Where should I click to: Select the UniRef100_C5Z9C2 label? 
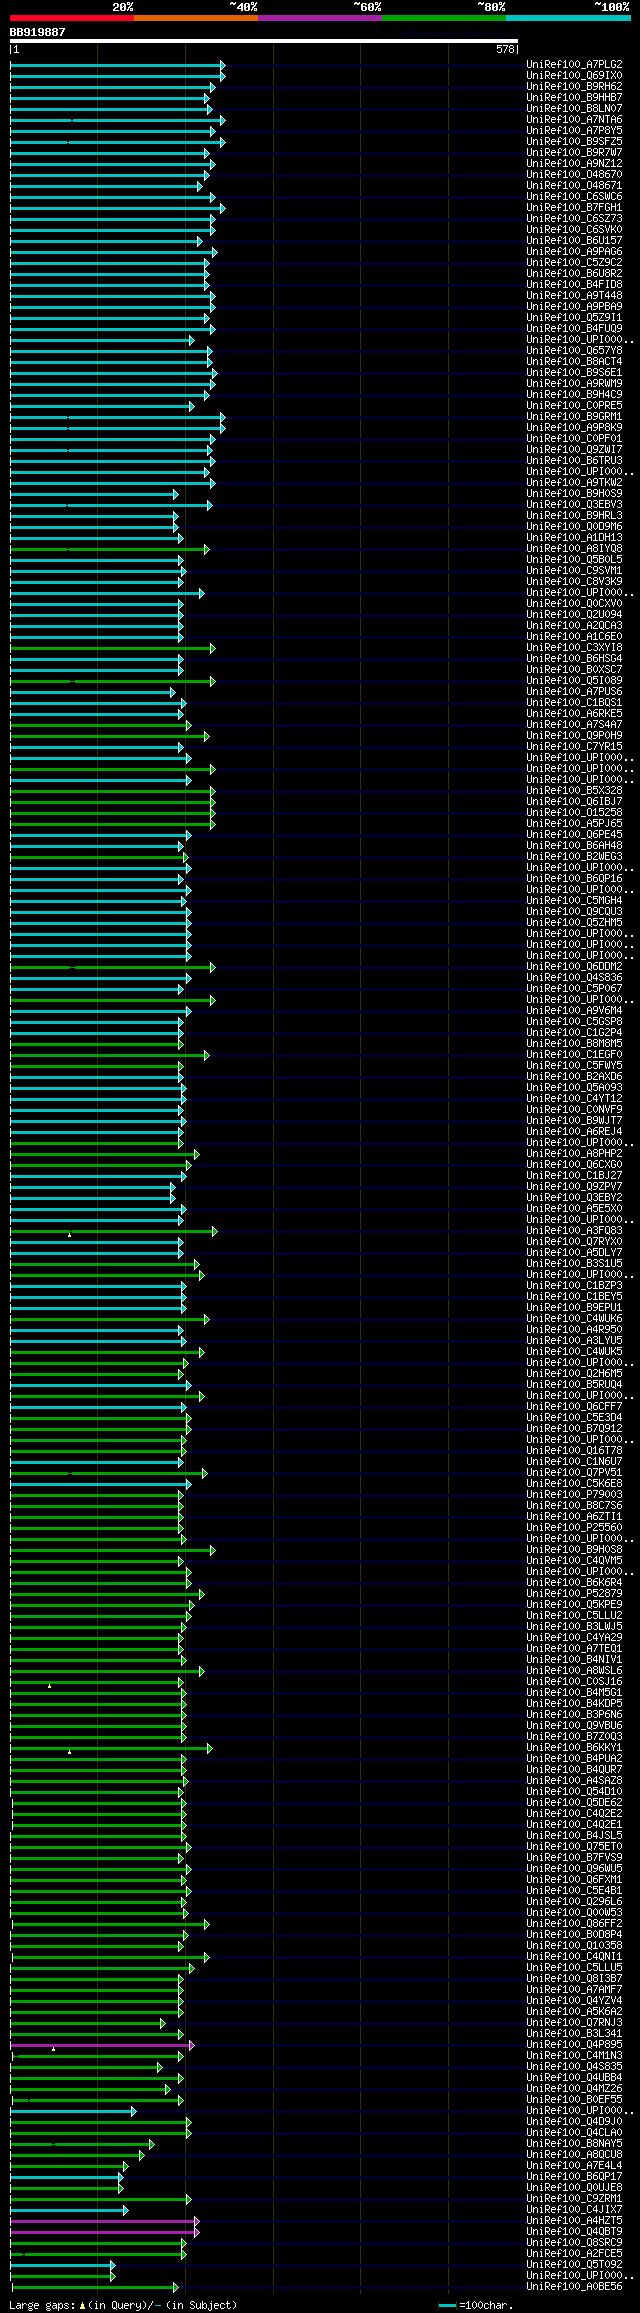point(574,263)
